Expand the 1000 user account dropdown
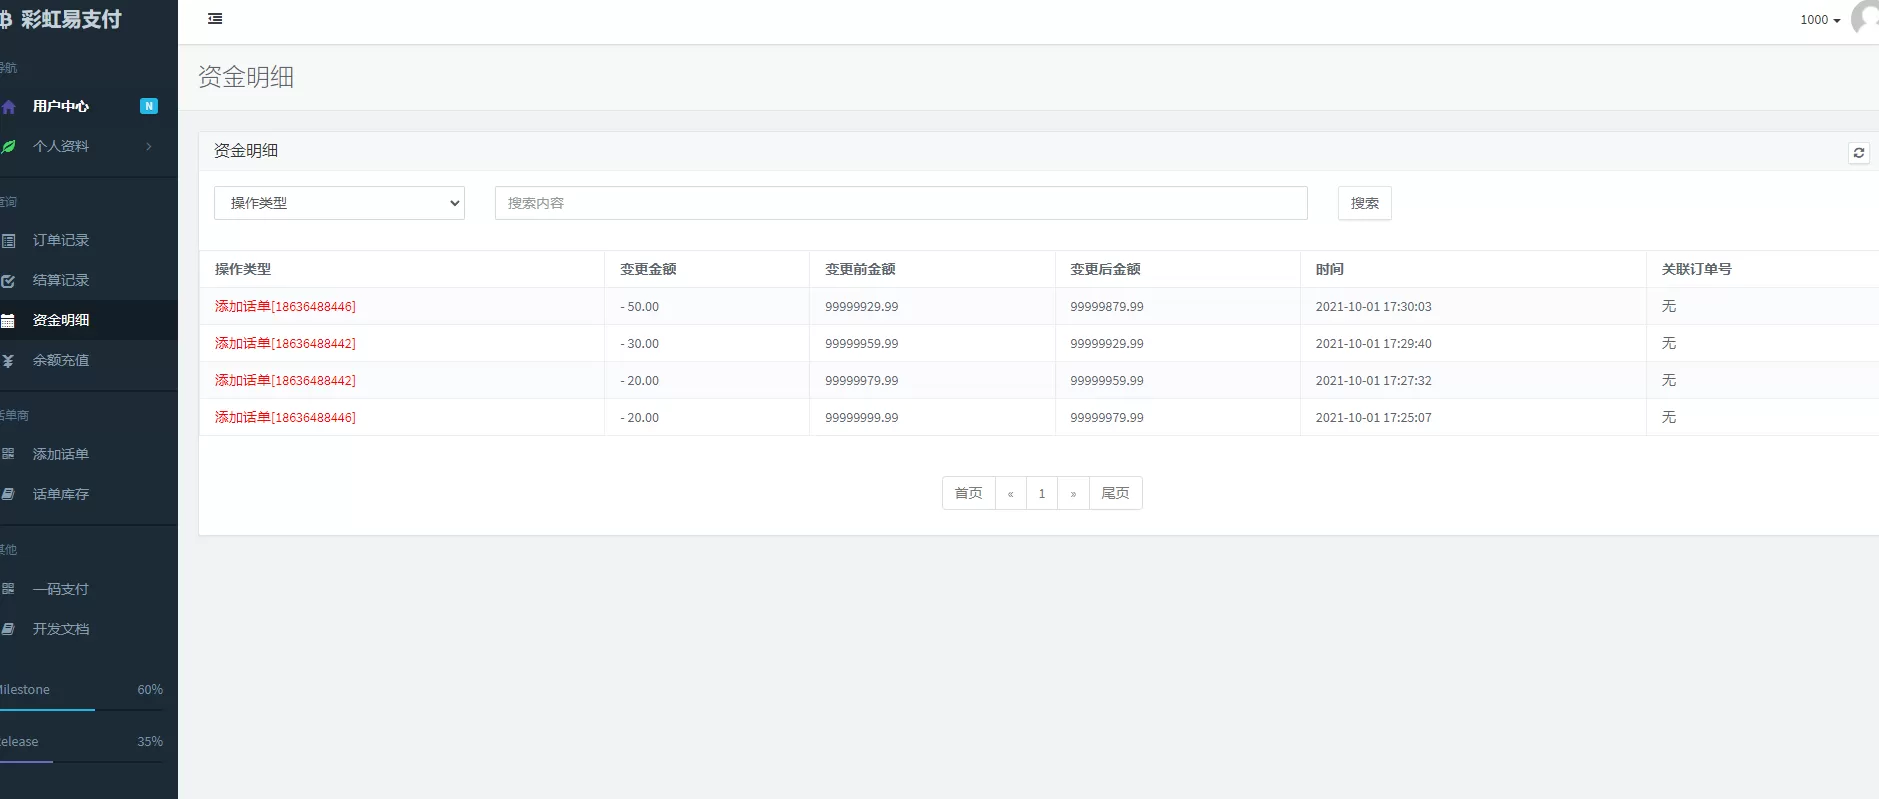The width and height of the screenshot is (1879, 799). 1819,20
